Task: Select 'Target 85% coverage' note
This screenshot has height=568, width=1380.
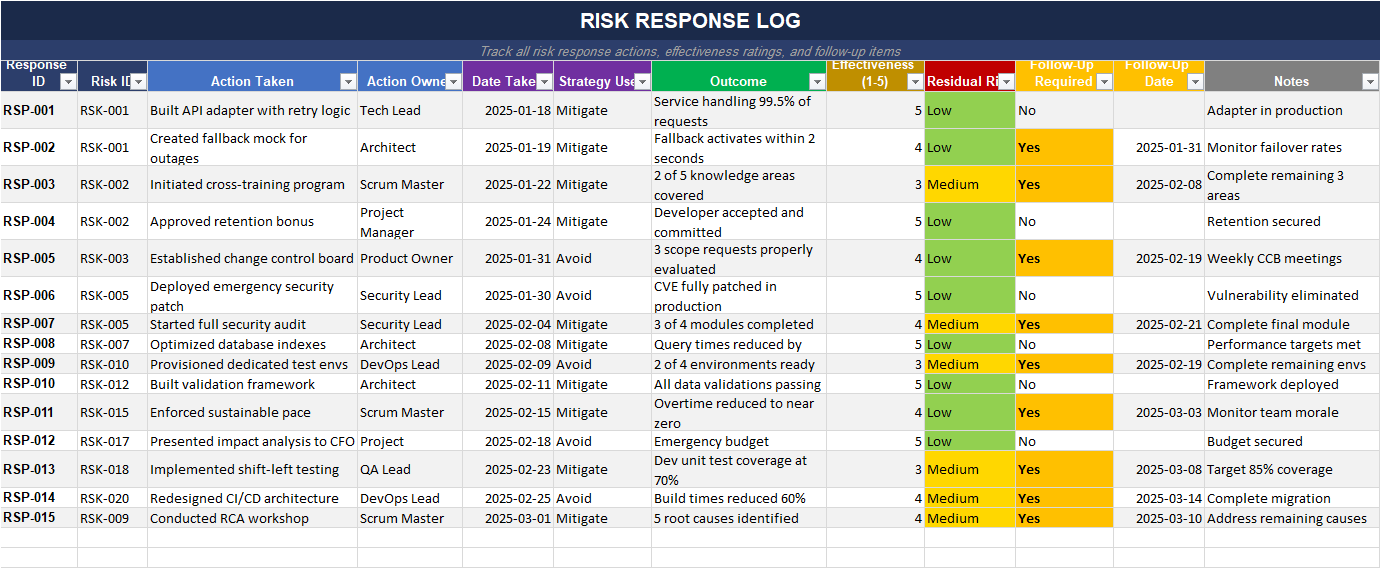Action: pyautogui.click(x=1291, y=469)
